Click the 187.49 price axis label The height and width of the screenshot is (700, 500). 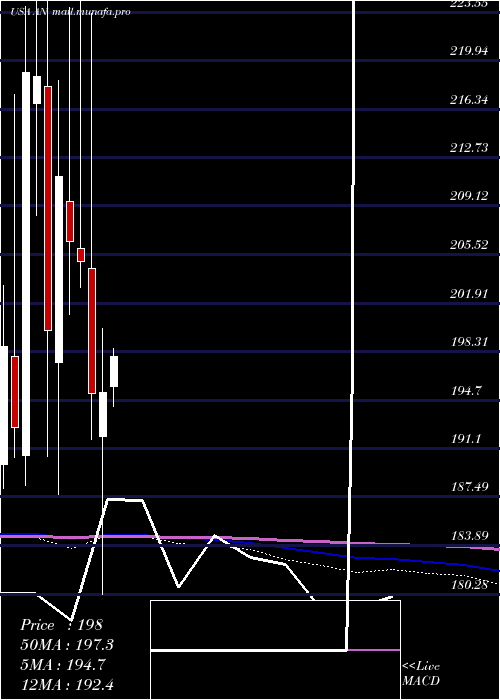point(468,487)
